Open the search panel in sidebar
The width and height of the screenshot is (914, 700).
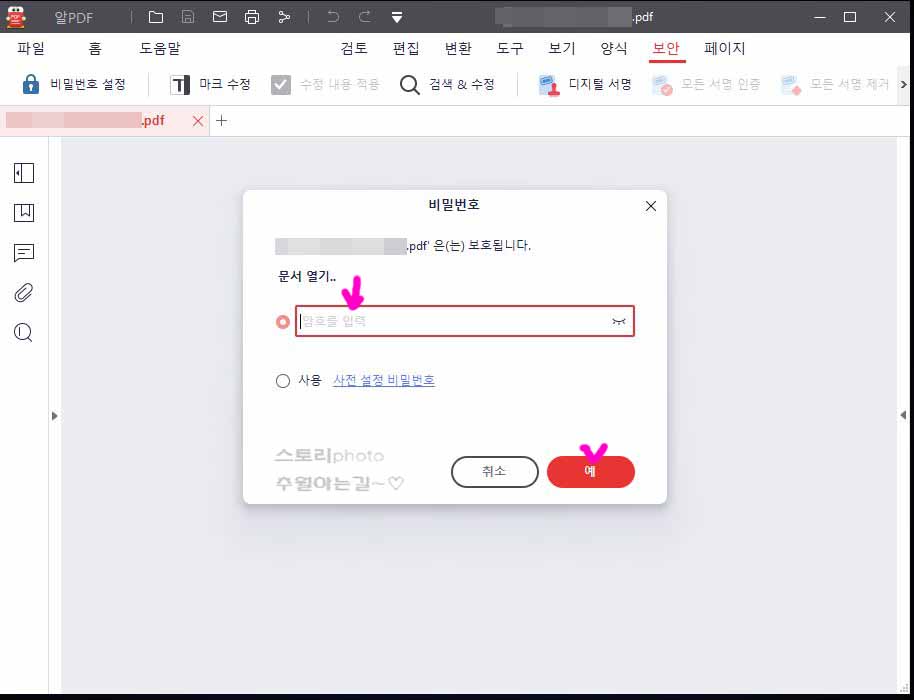pos(23,332)
